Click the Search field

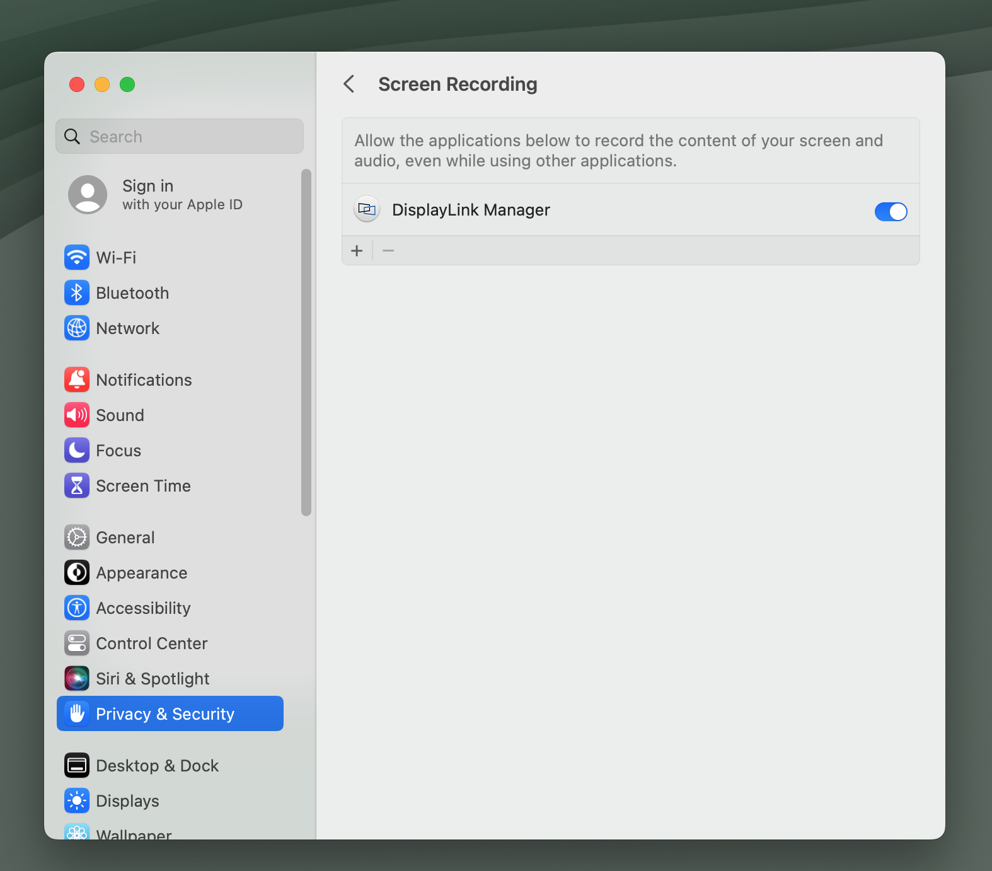[179, 135]
